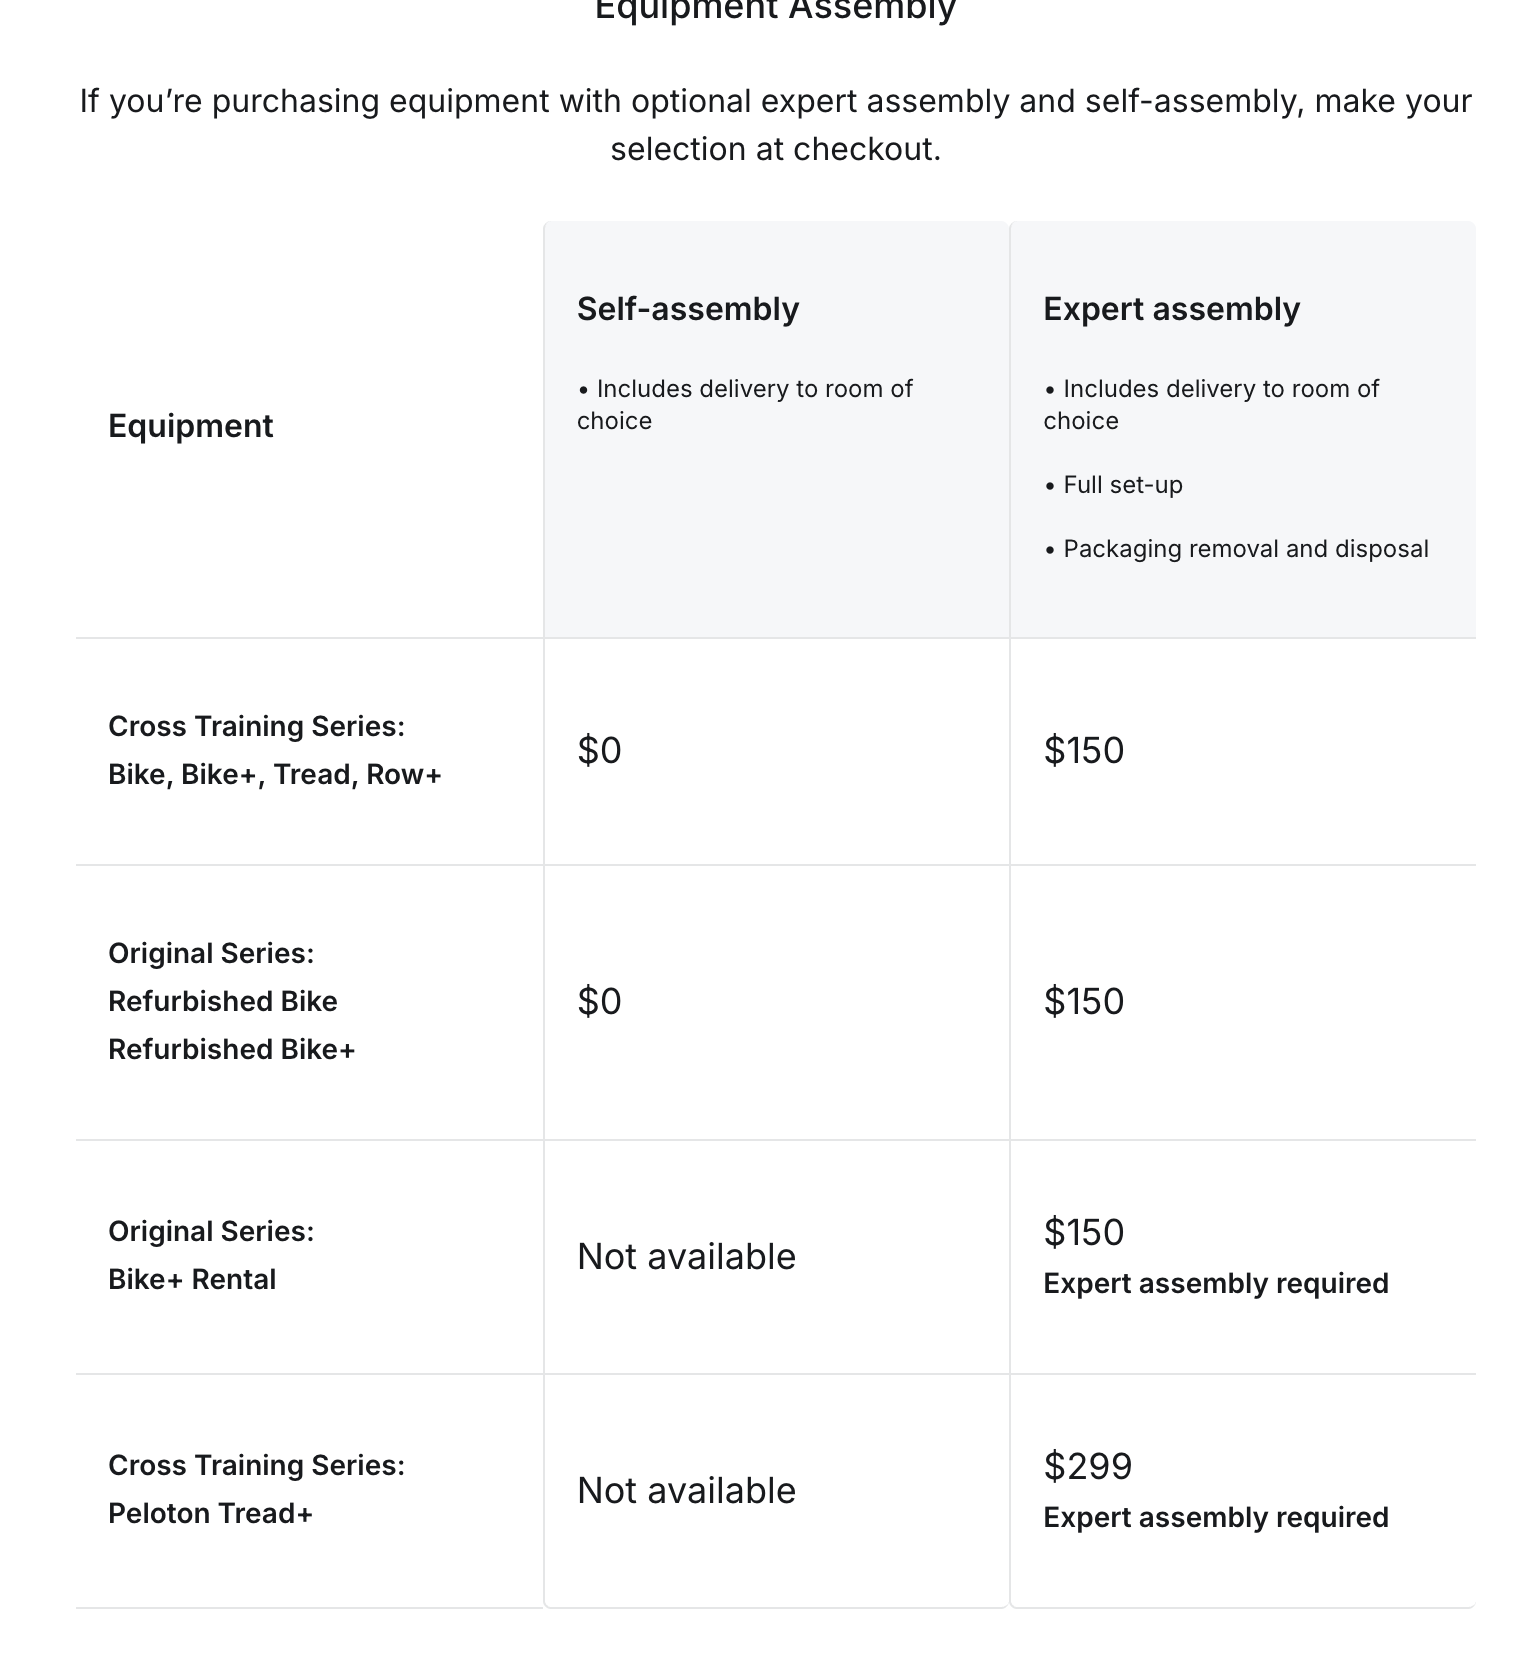Click the $150 price for Bike+ Rental
Viewport: 1528px width, 1654px height.
coord(1083,1232)
